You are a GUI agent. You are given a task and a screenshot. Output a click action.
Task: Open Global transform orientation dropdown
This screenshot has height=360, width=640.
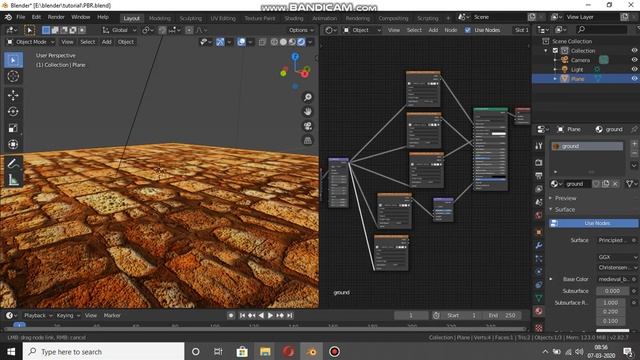119,30
